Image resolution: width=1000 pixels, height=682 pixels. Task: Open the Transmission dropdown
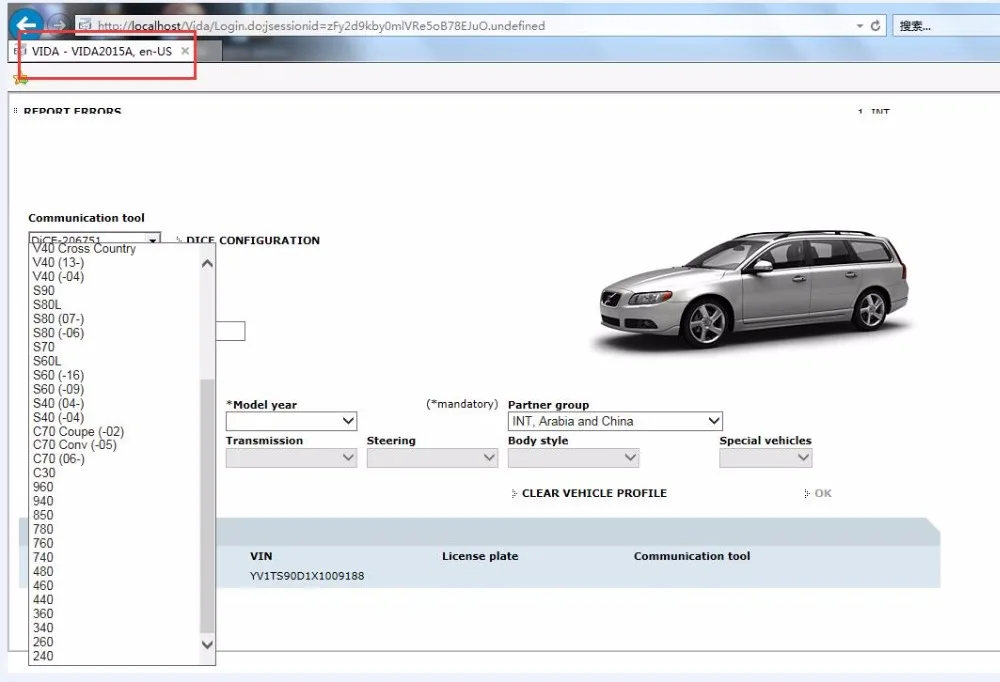tap(291, 457)
